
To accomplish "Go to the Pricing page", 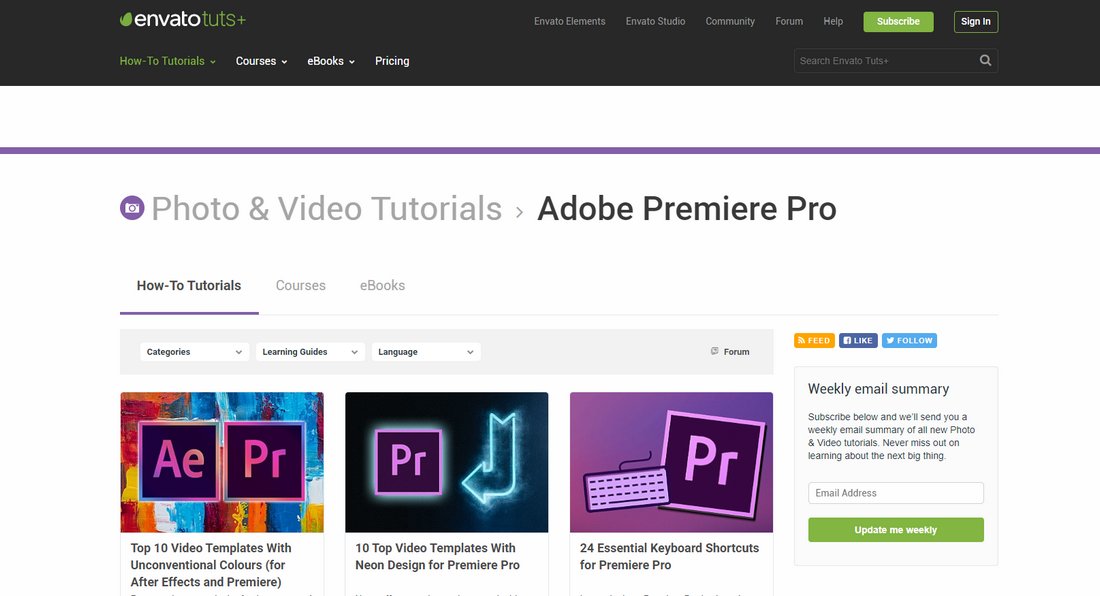I will [392, 61].
